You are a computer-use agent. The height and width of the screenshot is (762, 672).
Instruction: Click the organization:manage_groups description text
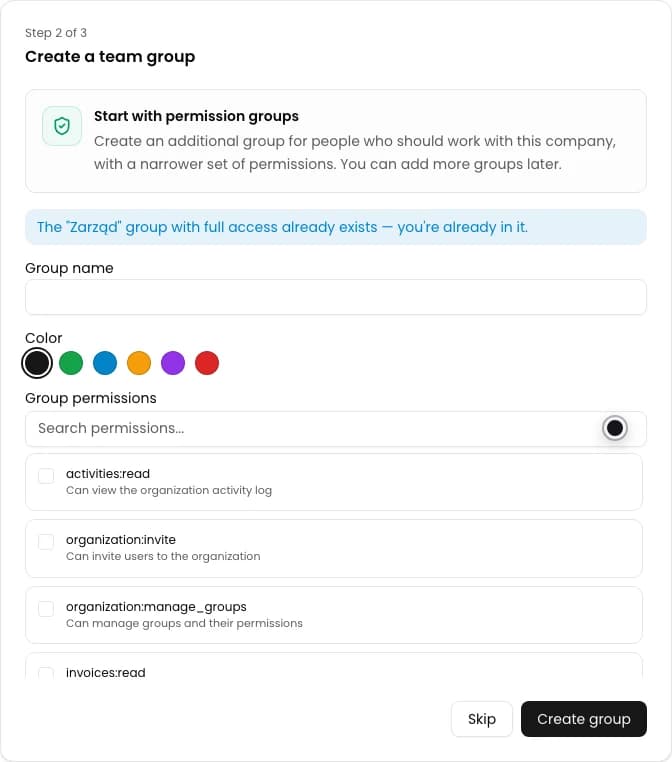pyautogui.click(x=184, y=623)
